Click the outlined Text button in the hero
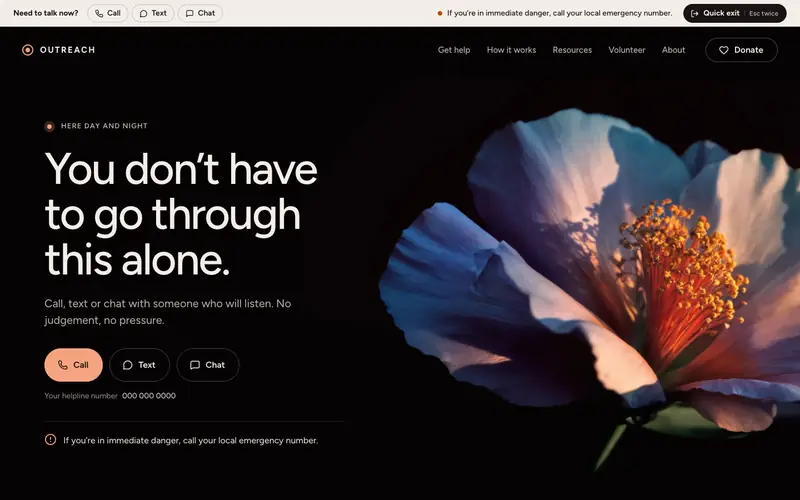Image resolution: width=800 pixels, height=500 pixels. (139, 365)
